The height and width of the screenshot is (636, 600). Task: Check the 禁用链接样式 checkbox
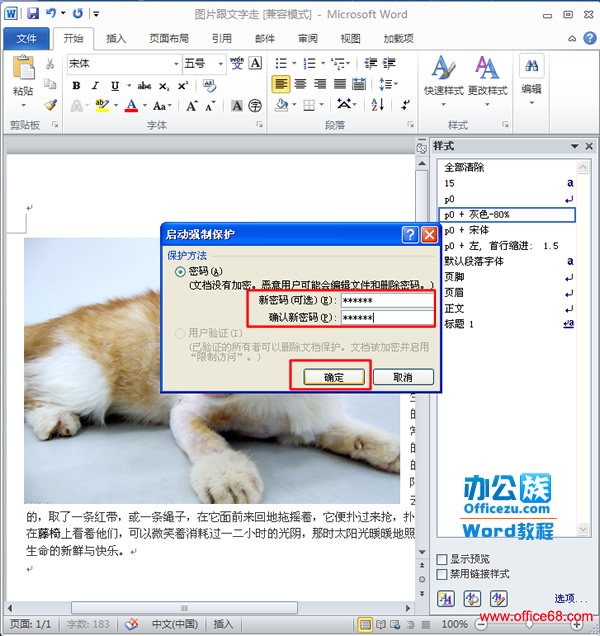pos(442,574)
